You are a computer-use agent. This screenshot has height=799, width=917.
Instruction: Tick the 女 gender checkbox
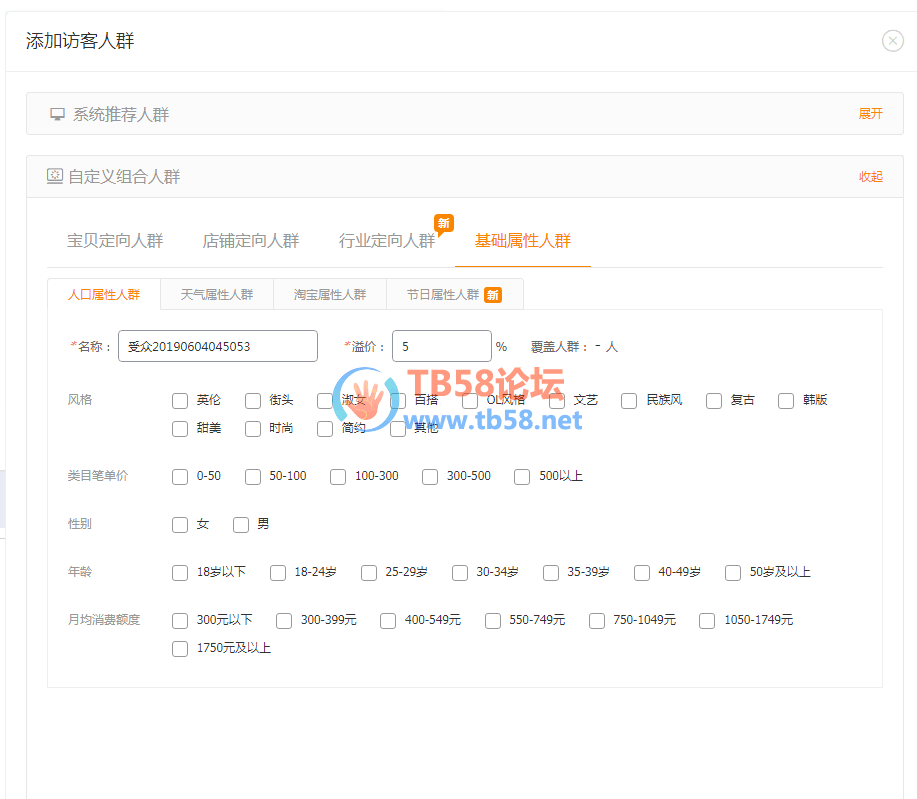tap(180, 525)
